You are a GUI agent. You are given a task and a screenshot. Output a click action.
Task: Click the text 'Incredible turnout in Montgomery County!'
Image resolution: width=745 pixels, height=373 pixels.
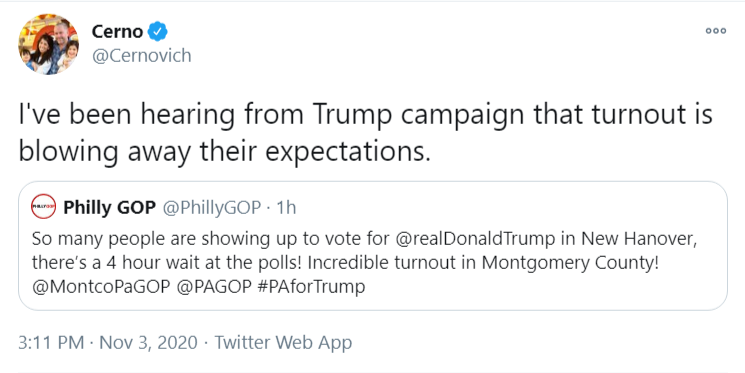click(x=484, y=262)
